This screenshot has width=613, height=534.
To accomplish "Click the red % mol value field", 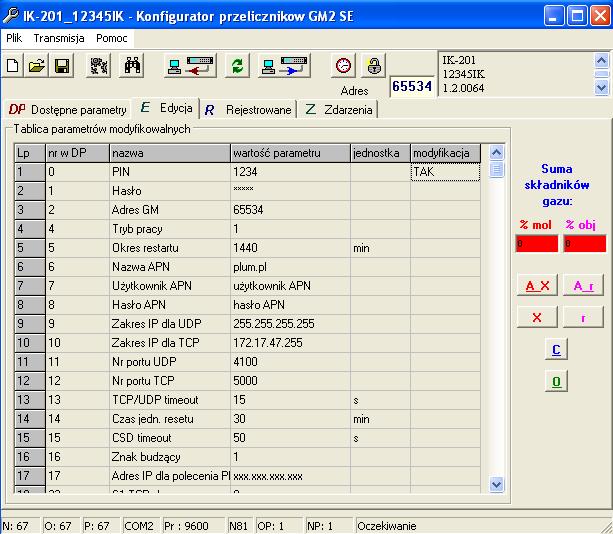I will [x=537, y=244].
